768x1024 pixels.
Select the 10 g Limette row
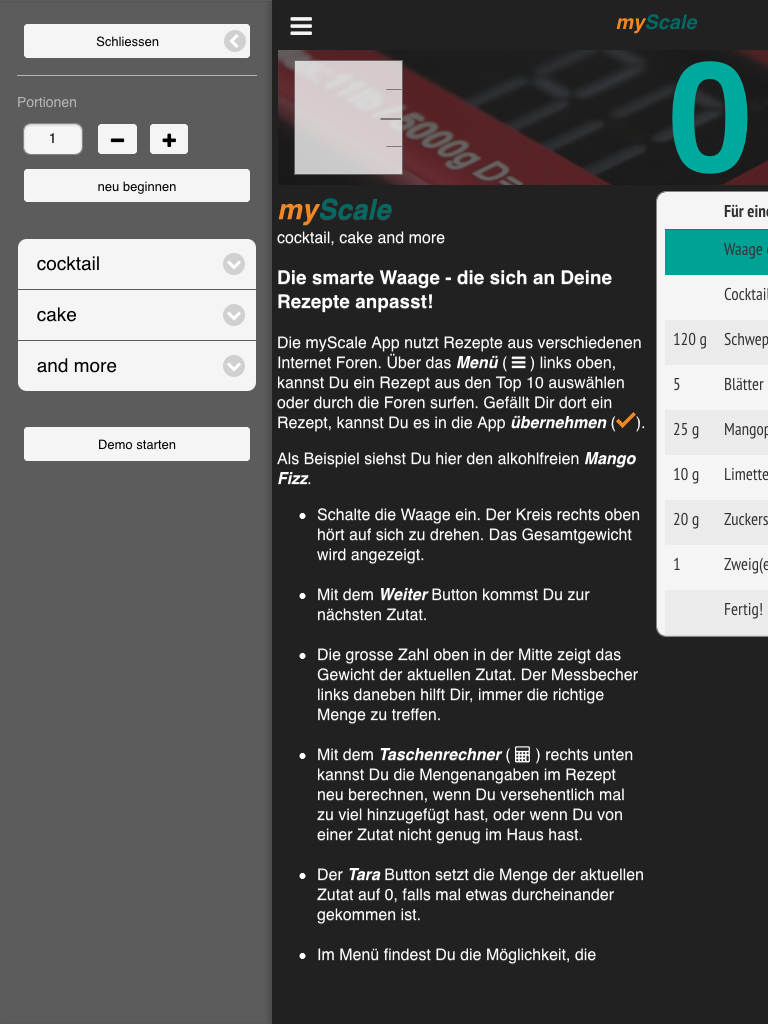pyautogui.click(x=716, y=477)
